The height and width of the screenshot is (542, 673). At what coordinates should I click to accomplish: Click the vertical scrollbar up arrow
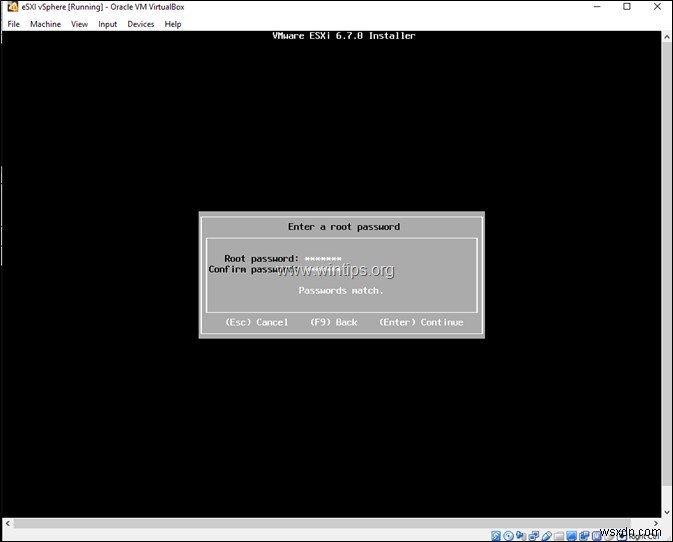[667, 37]
